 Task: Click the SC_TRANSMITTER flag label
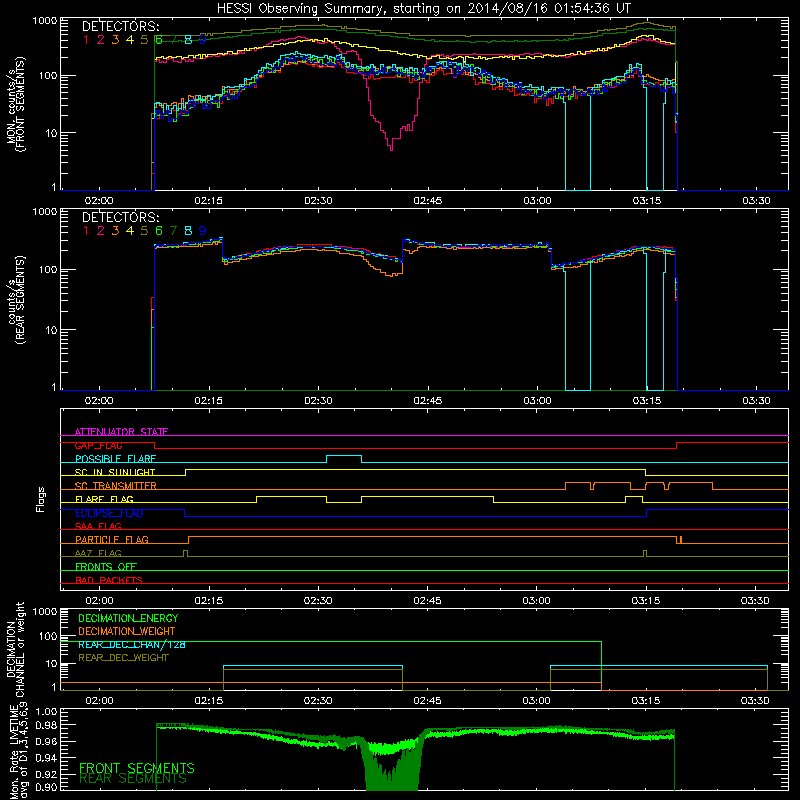(116, 486)
